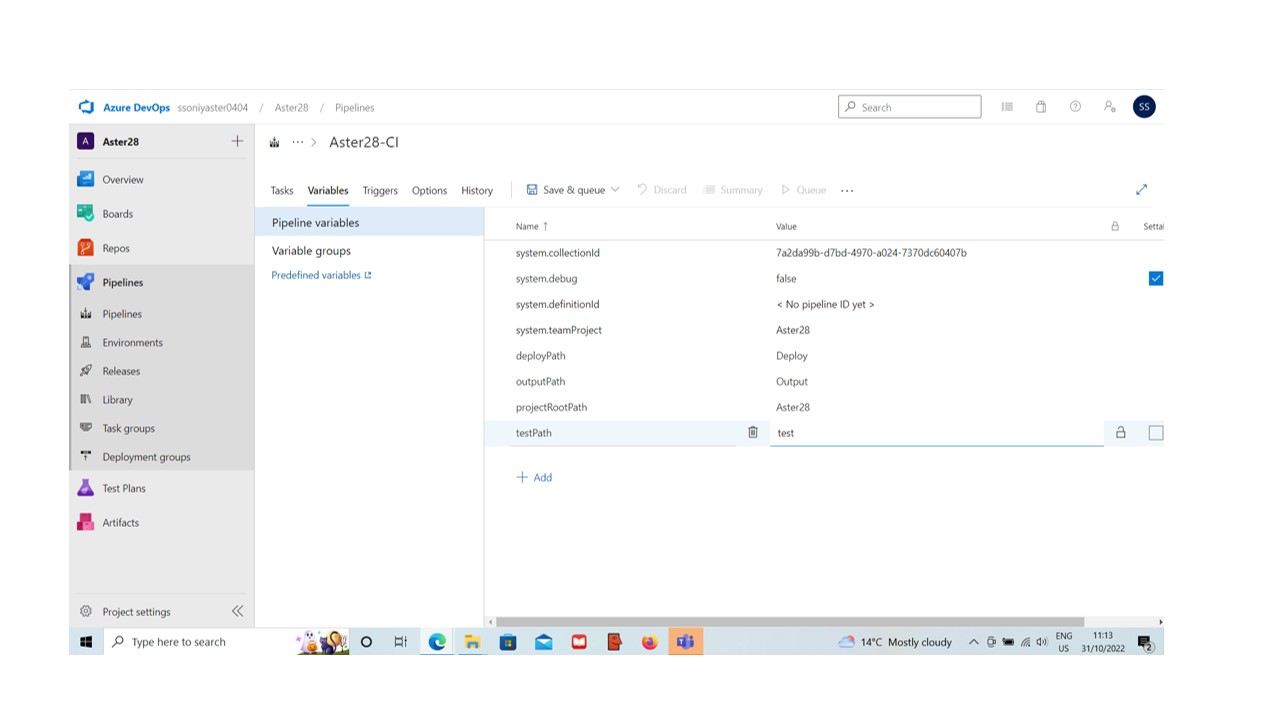This screenshot has height=720, width=1280.
Task: Open the help question mark icon
Action: 1075,107
